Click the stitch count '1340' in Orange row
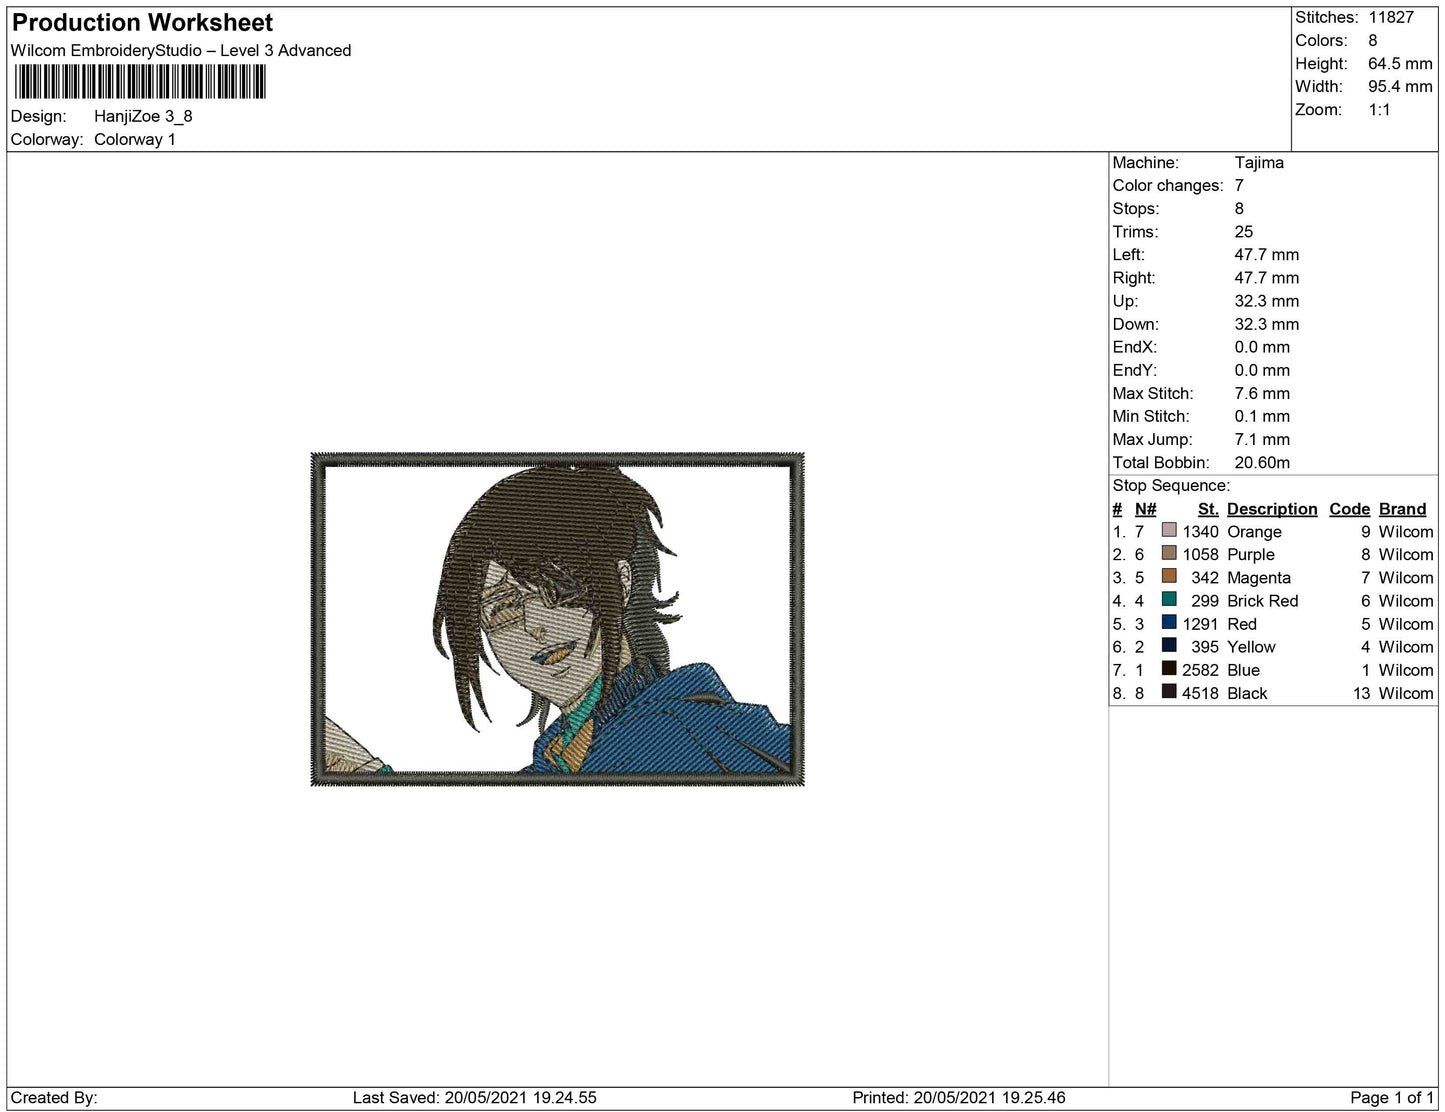The height and width of the screenshot is (1112, 1445). pos(1200,532)
